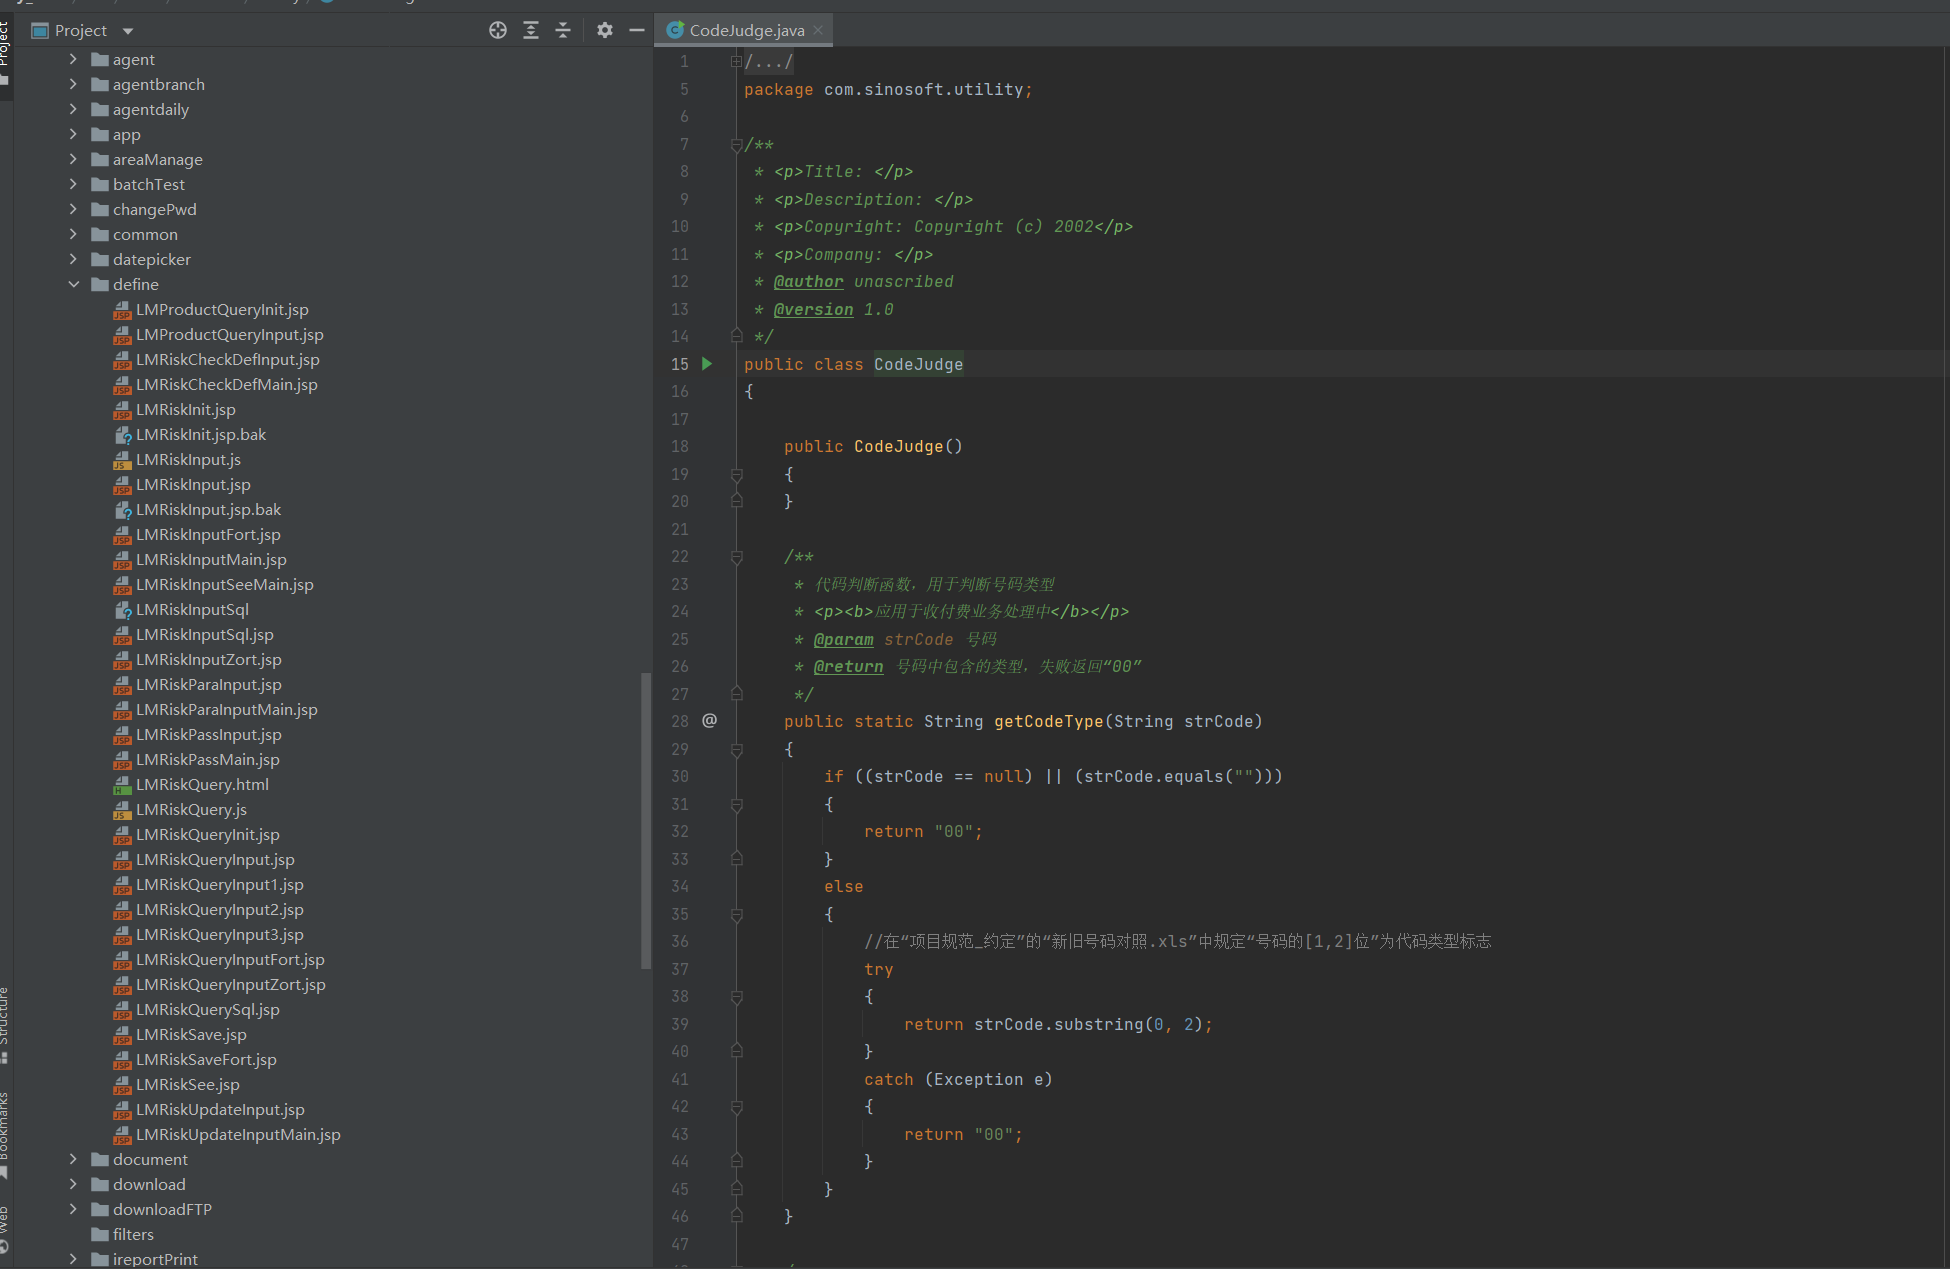Select LMRiskInputZort.jsp in the tree
The width and height of the screenshot is (1950, 1269).
point(209,659)
